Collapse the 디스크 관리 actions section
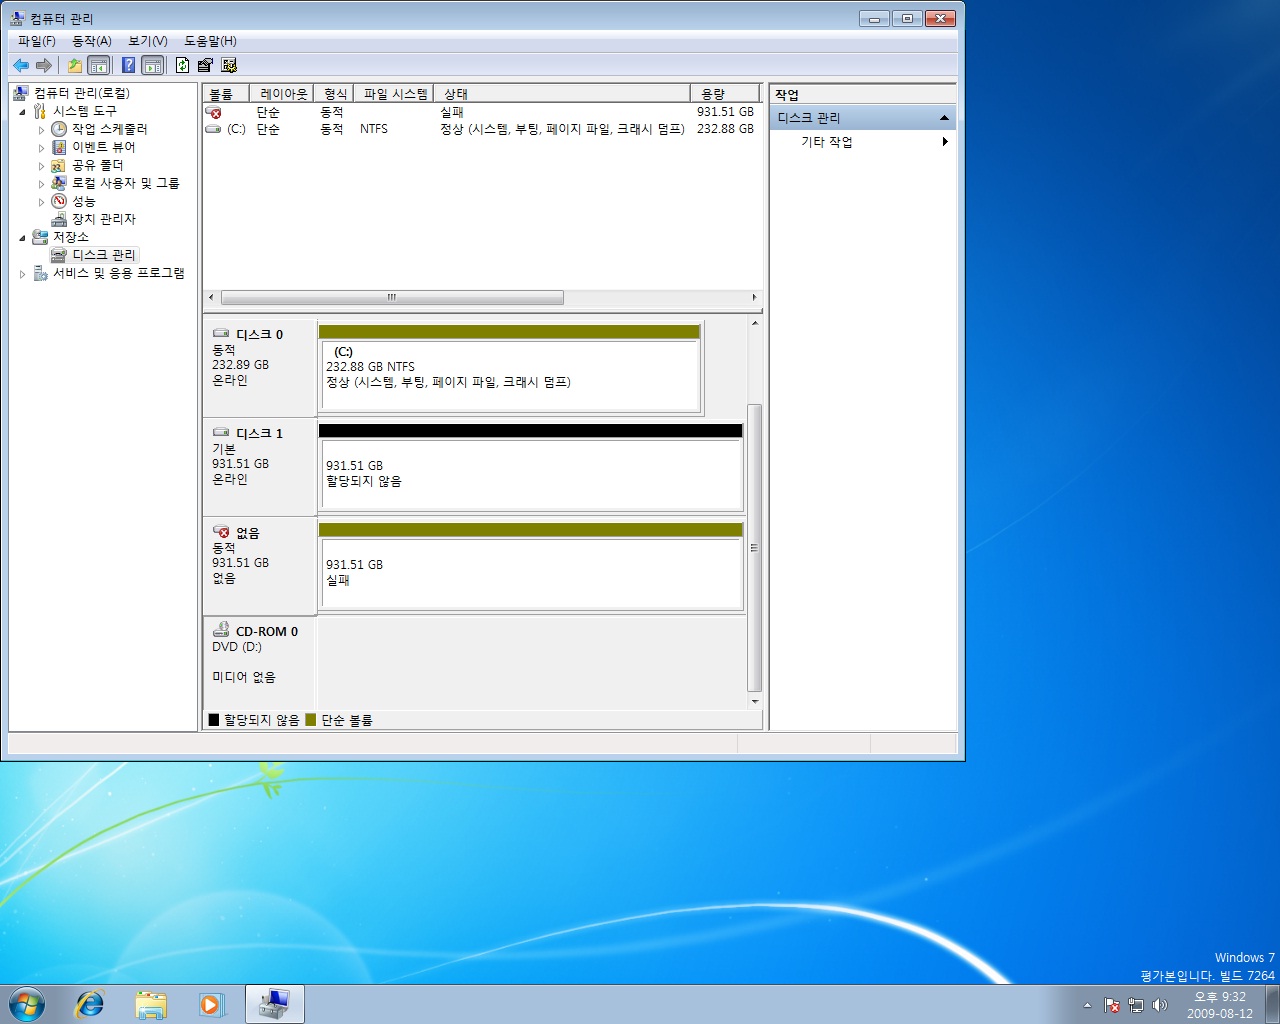 coord(944,118)
